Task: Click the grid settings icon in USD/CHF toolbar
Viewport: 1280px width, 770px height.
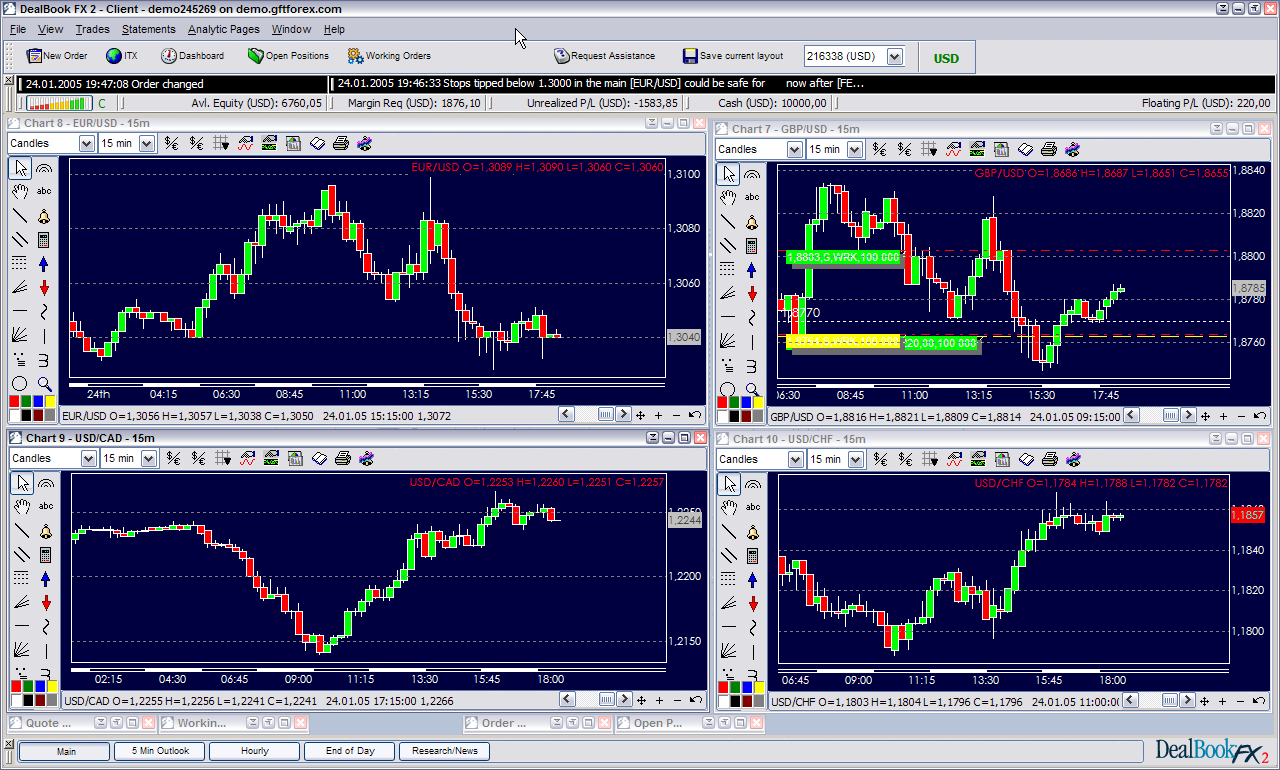Action: point(929,459)
